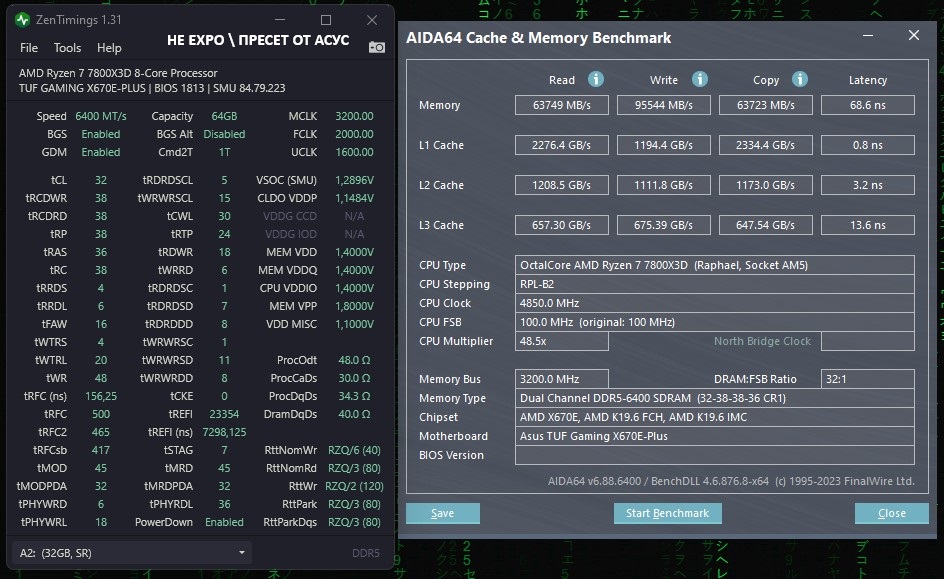The image size is (944, 579).
Task: Click the empty BIOS Version field
Action: point(715,455)
